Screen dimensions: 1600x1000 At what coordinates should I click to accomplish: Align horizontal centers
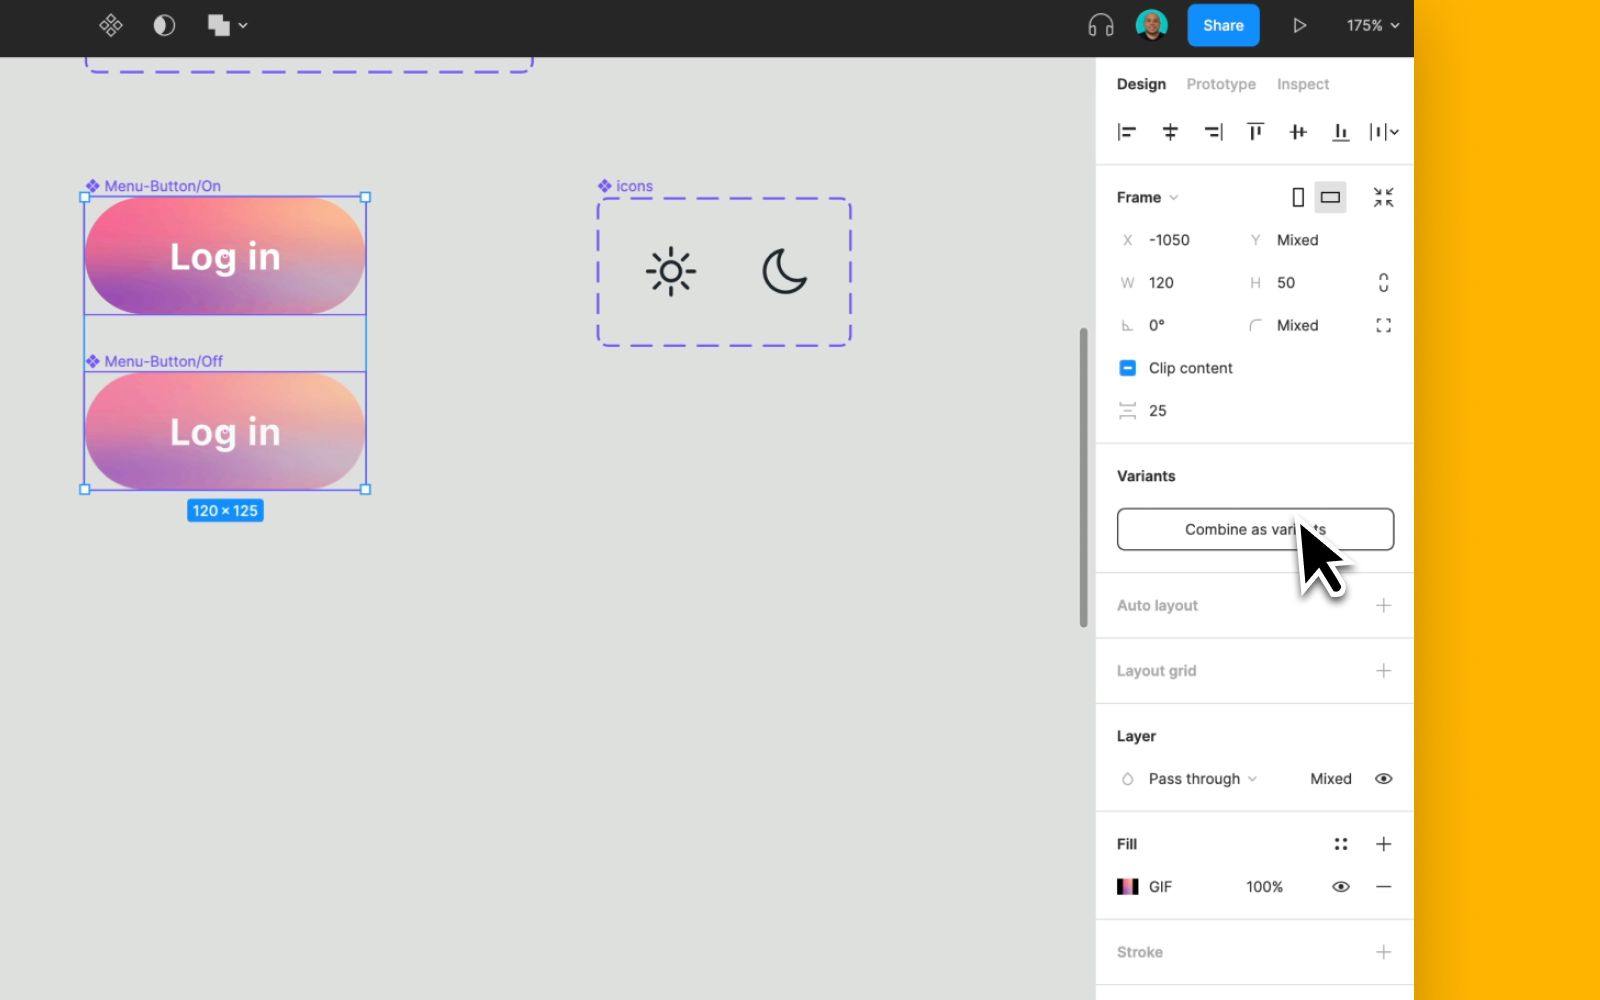(1170, 132)
